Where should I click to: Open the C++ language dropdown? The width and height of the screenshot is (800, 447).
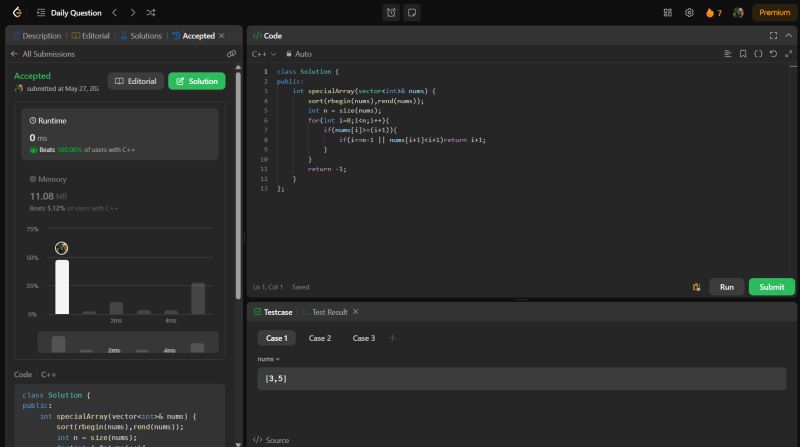[264, 54]
